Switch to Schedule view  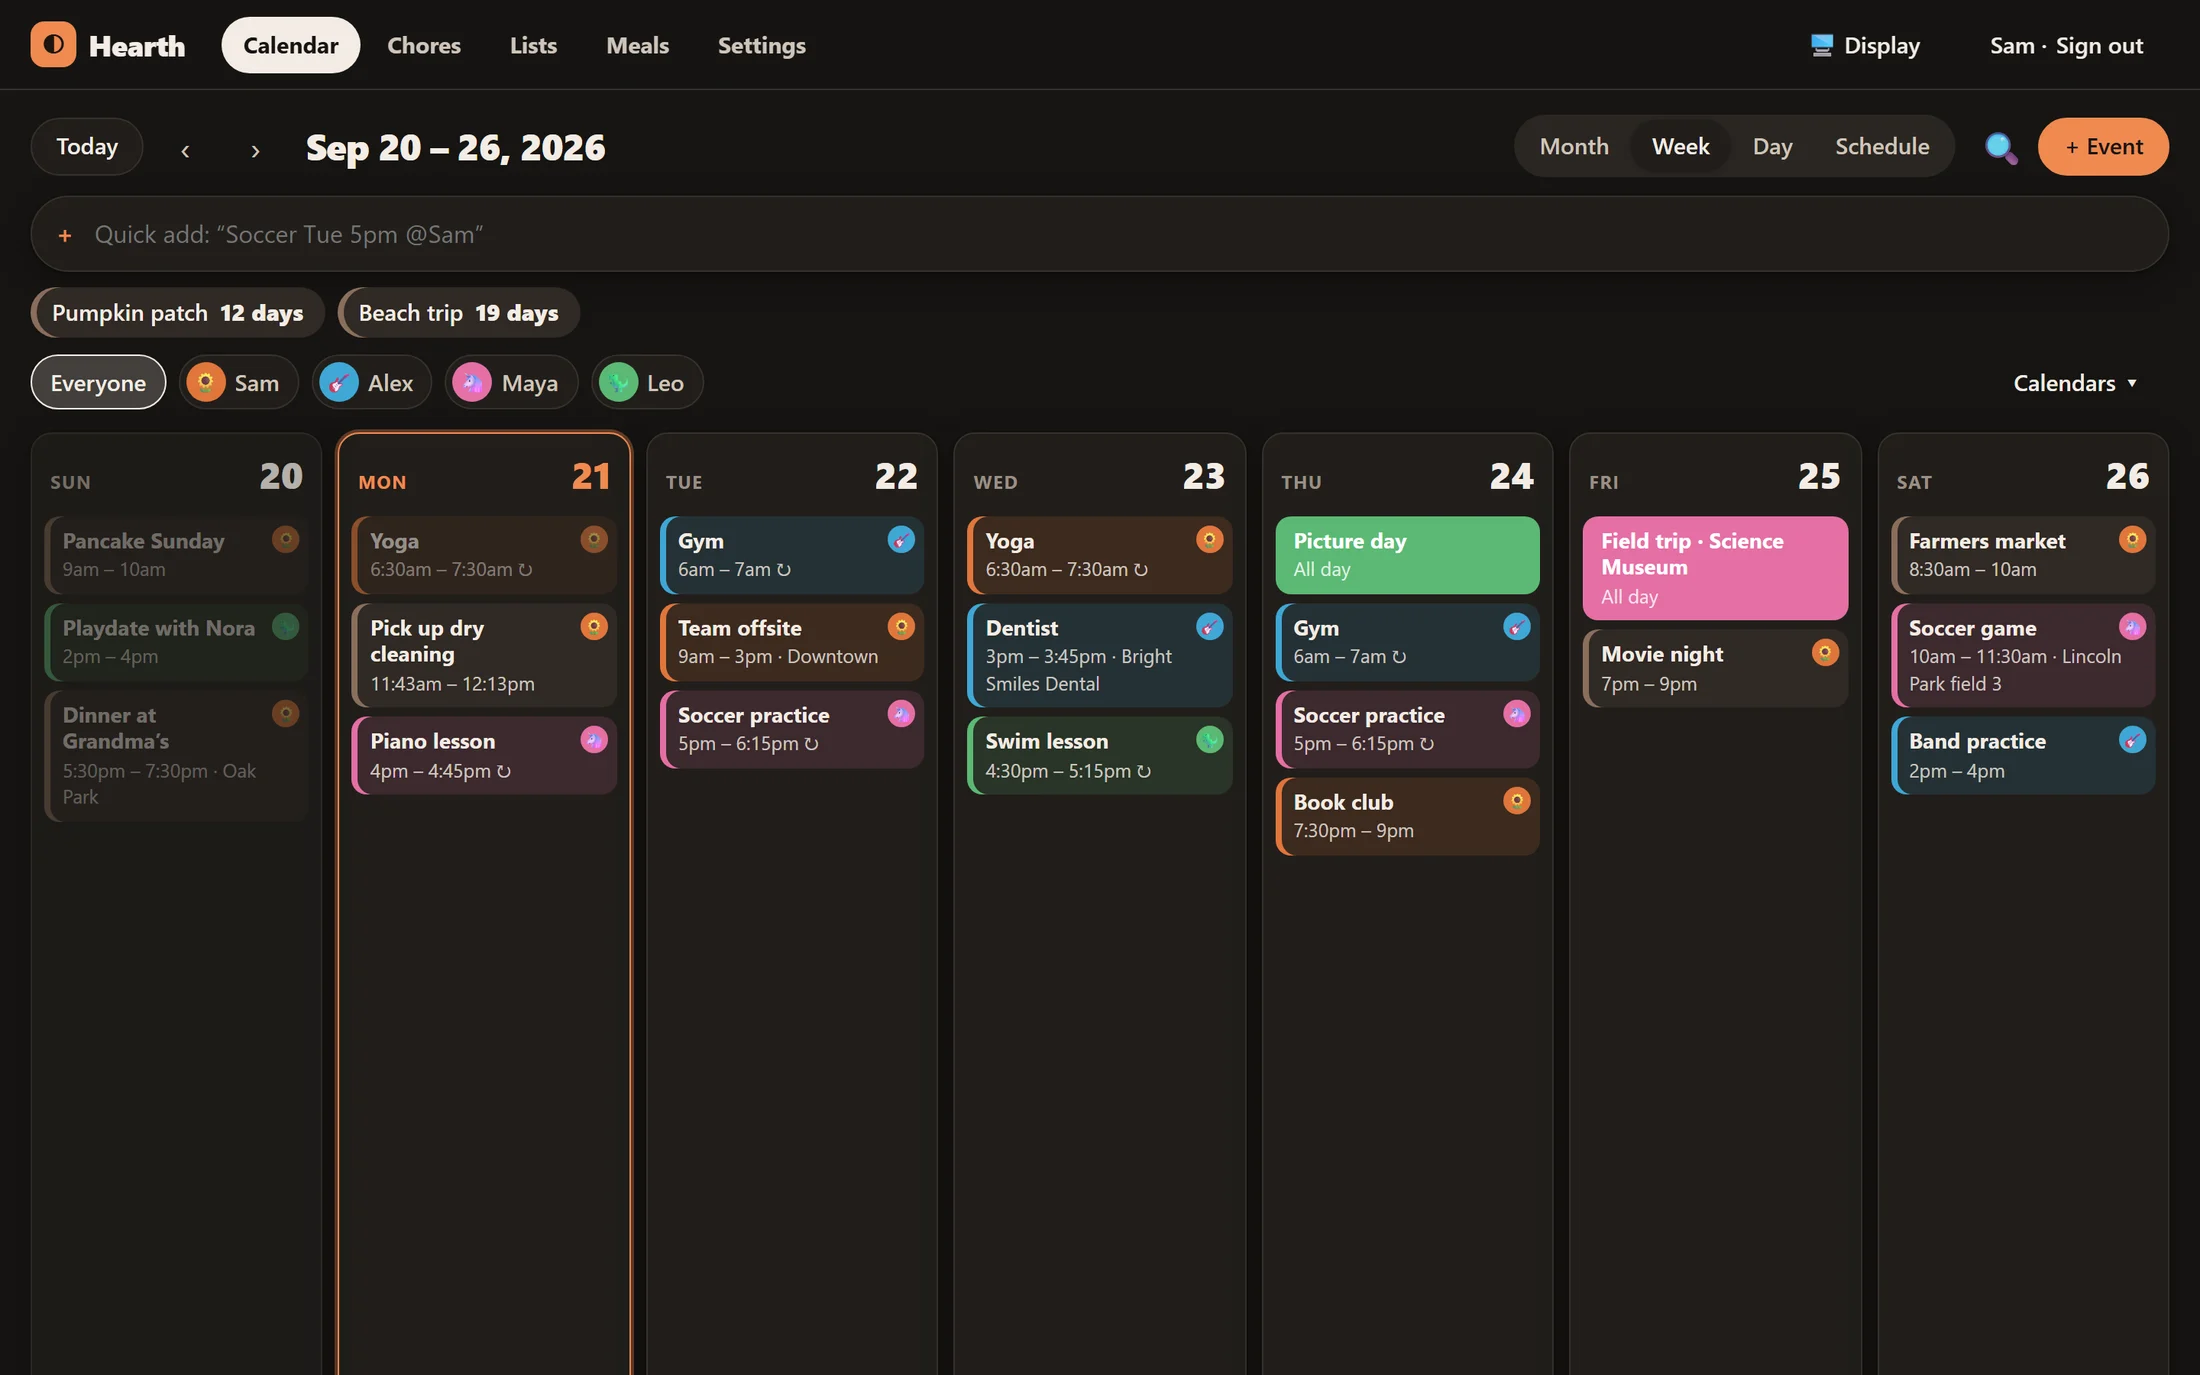pos(1882,146)
